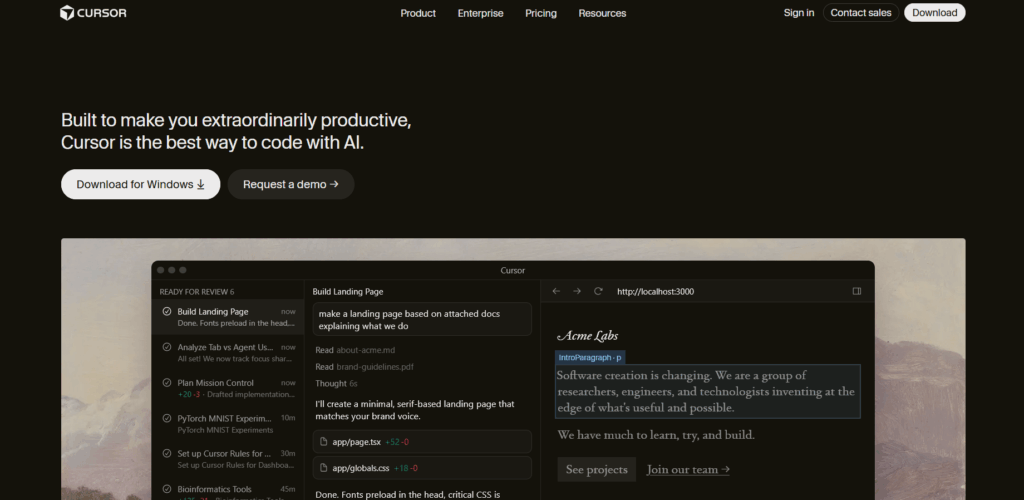
Task: Click Request a demo
Action: [x=290, y=184]
